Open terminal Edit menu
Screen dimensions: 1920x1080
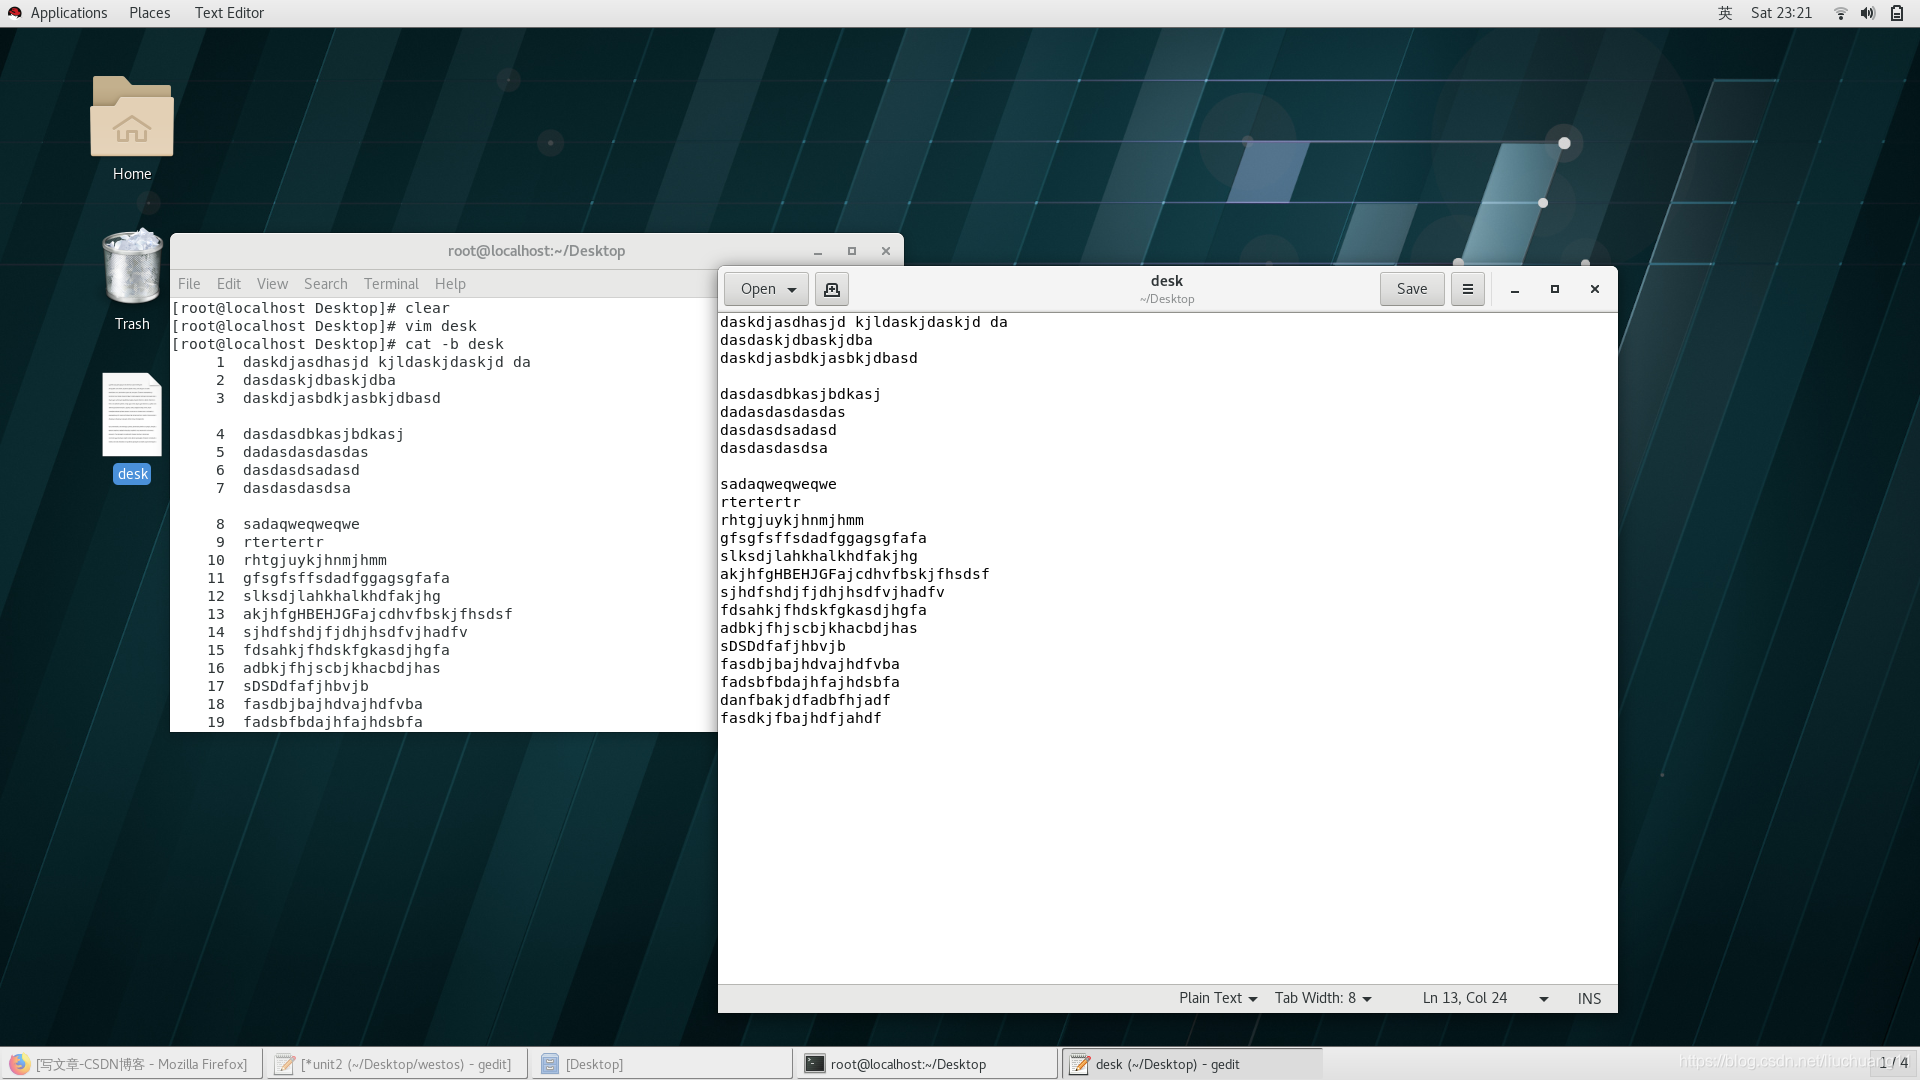point(229,284)
